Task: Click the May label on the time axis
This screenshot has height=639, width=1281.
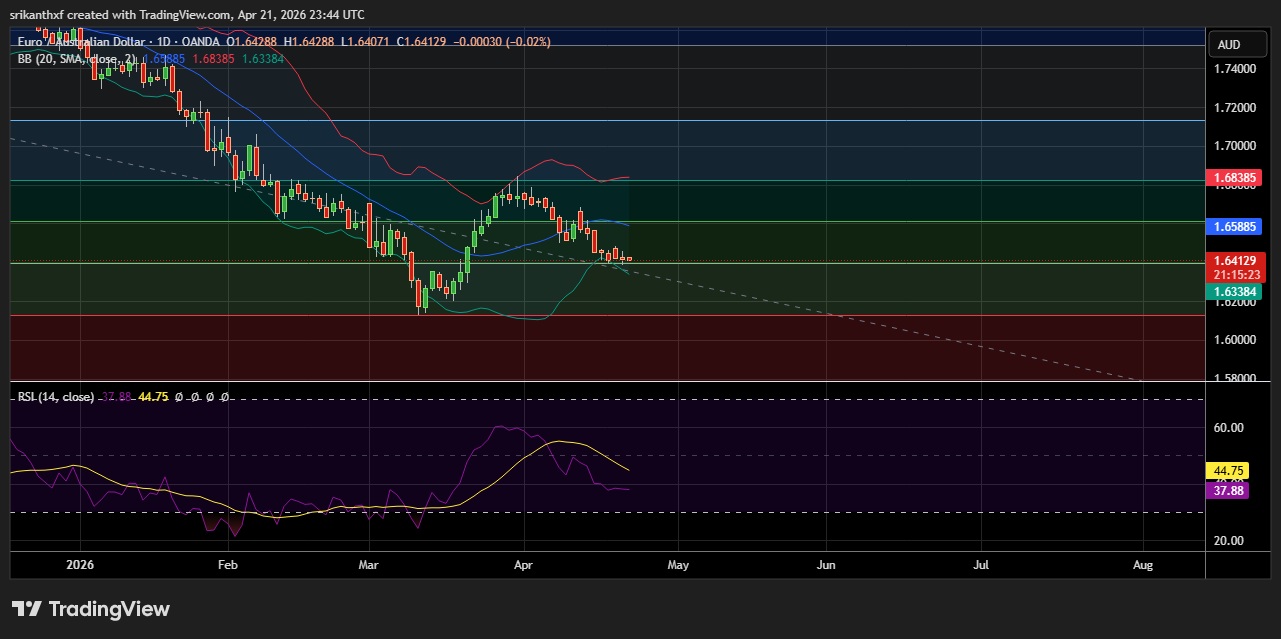Action: click(678, 565)
